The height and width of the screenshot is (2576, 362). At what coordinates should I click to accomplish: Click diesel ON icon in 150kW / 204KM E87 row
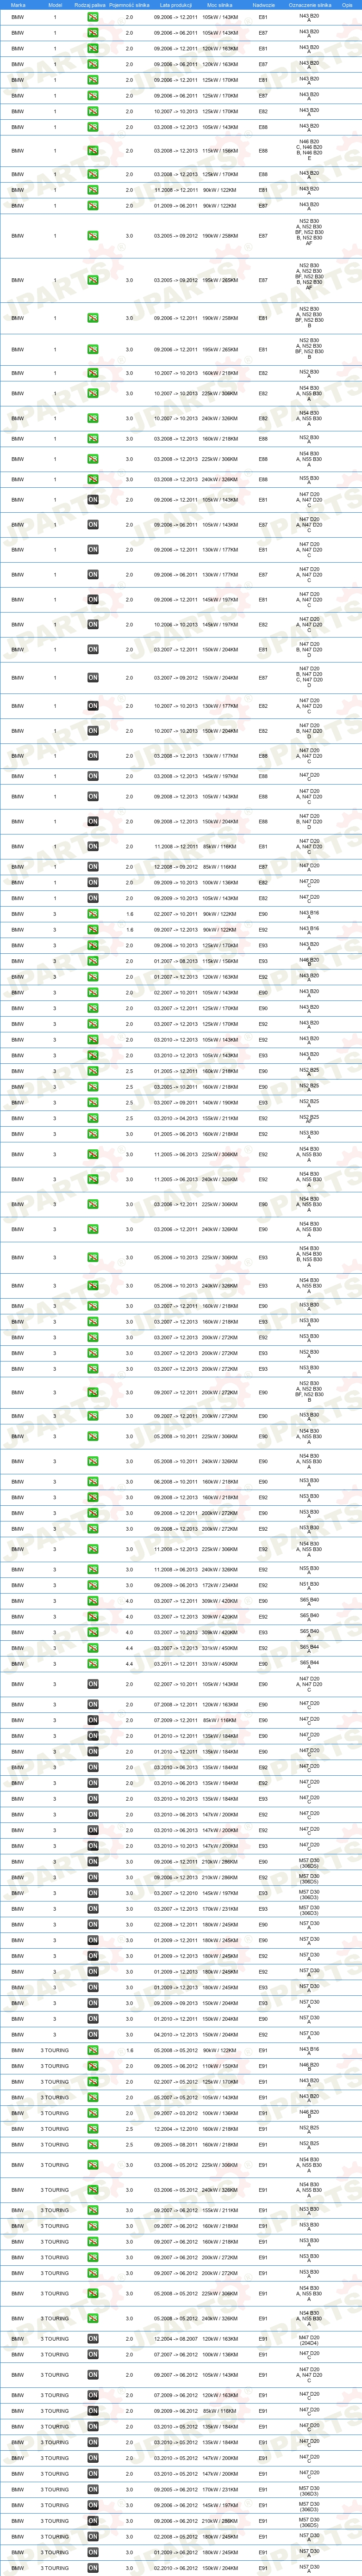click(x=92, y=678)
